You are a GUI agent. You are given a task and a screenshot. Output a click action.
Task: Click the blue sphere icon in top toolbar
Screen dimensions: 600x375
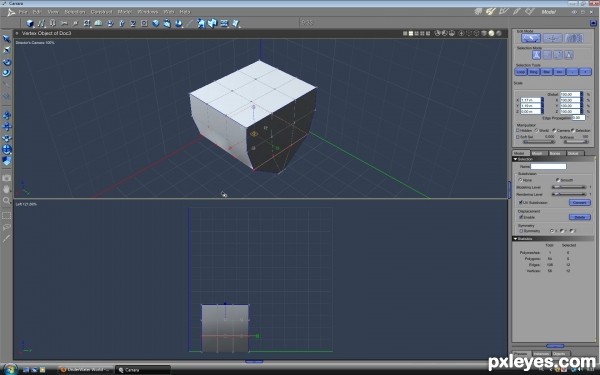(155, 24)
